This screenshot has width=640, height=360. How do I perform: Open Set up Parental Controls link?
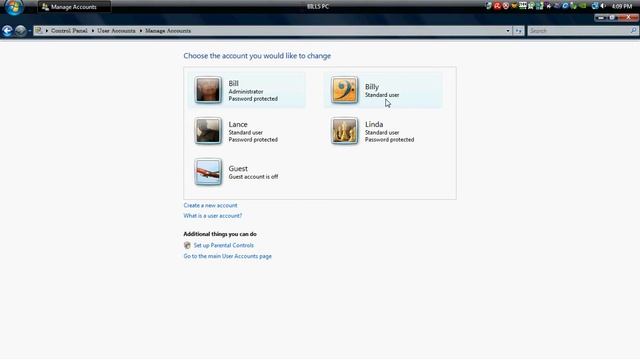[x=224, y=245]
